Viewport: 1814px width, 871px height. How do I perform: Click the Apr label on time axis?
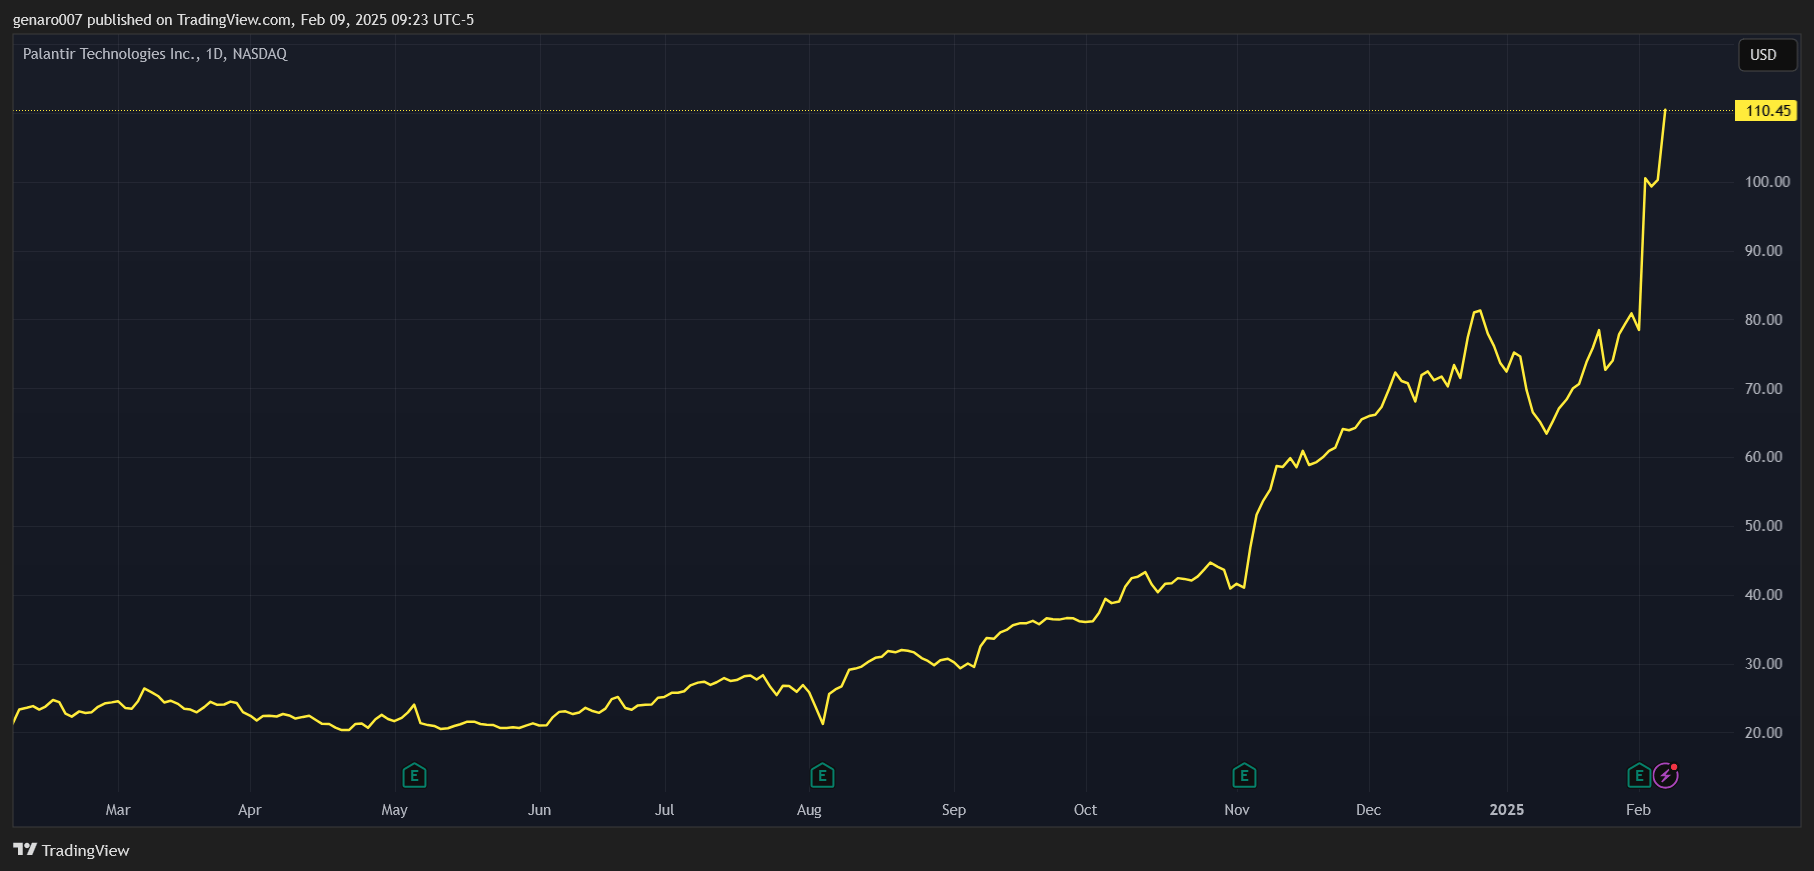[x=250, y=810]
